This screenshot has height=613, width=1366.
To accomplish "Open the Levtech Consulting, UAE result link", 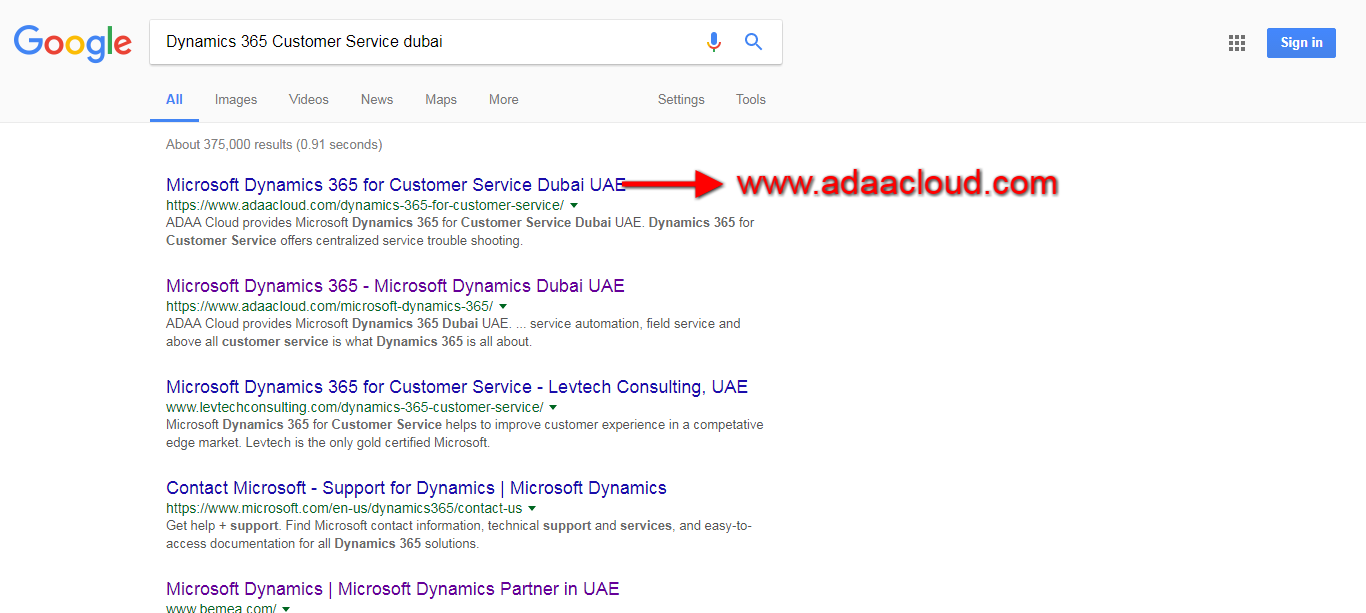I will click(x=456, y=387).
